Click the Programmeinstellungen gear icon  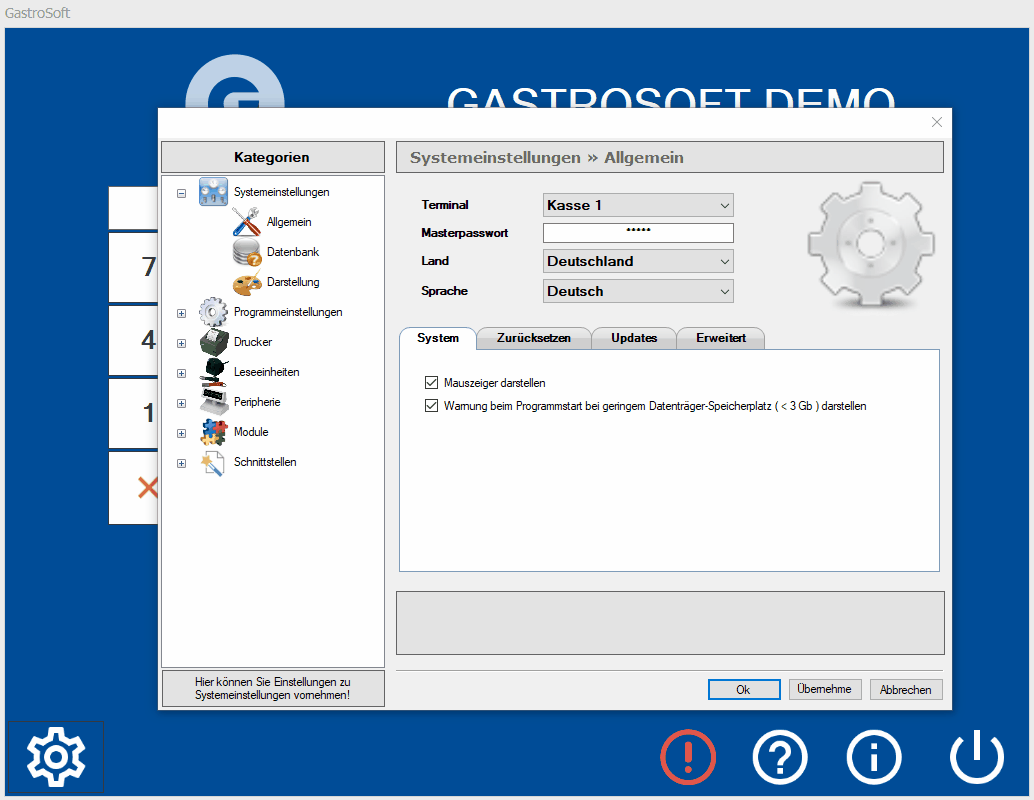point(214,312)
